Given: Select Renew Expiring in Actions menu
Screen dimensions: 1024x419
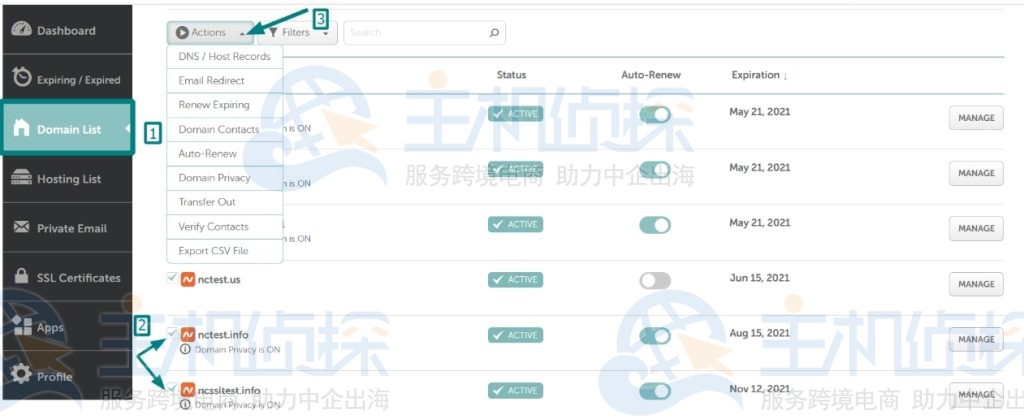Looking at the screenshot, I should click(225, 105).
